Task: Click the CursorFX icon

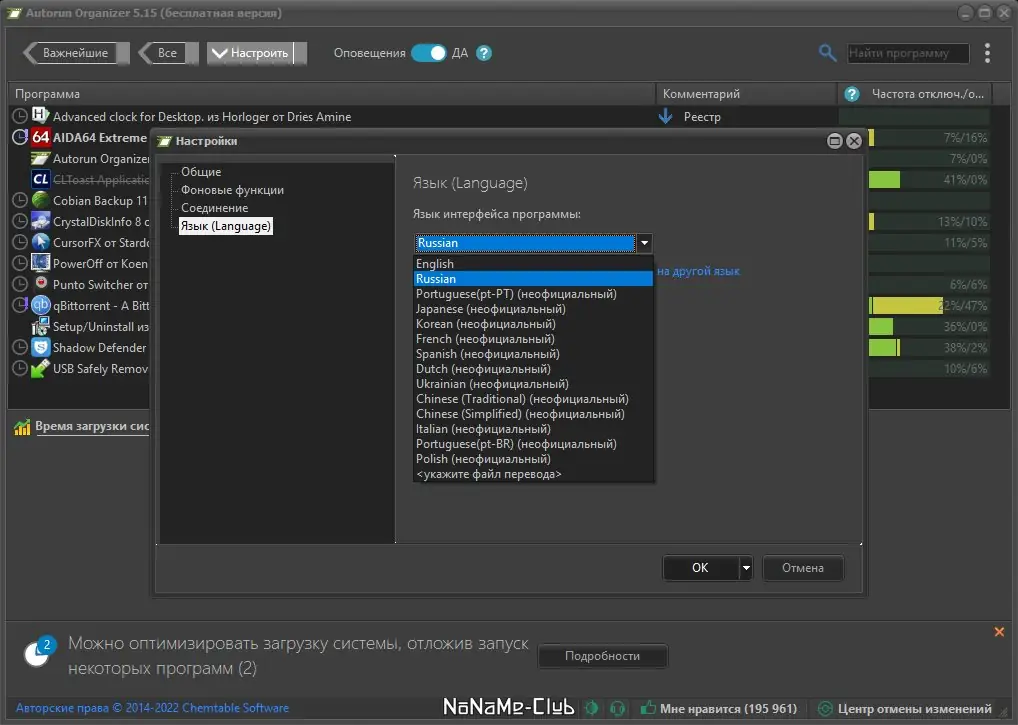Action: click(x=40, y=242)
